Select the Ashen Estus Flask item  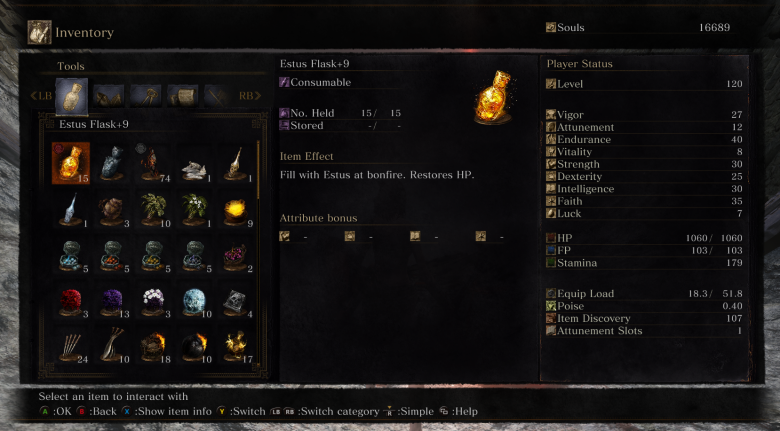tap(112, 163)
